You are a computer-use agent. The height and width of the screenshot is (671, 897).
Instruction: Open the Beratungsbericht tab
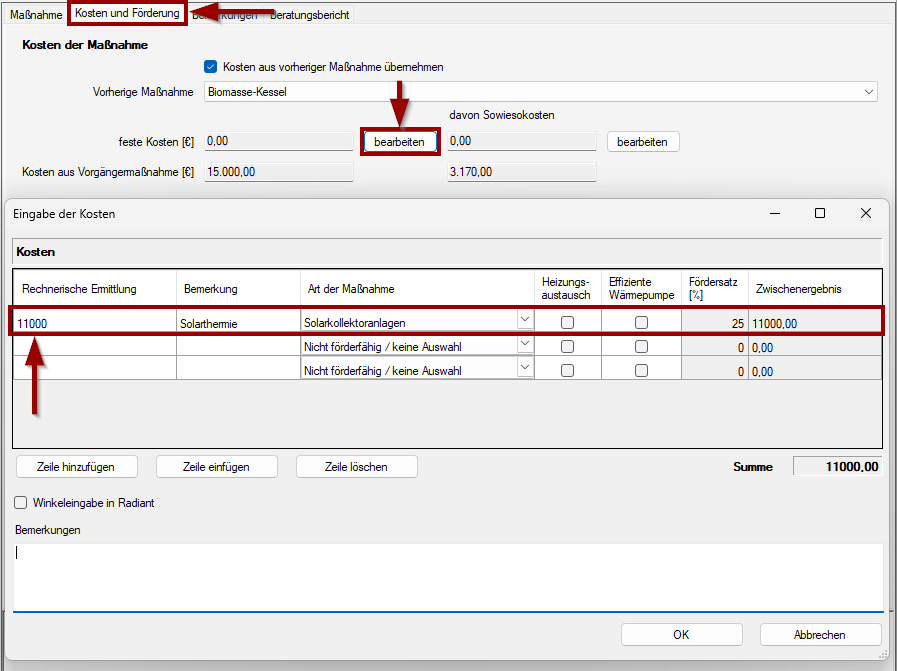(x=310, y=15)
